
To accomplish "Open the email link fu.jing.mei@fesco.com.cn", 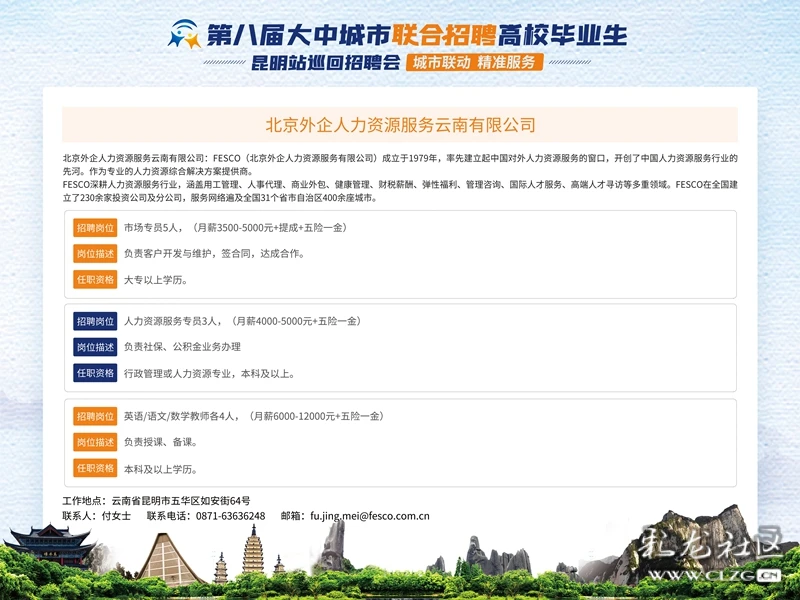I will tap(370, 516).
